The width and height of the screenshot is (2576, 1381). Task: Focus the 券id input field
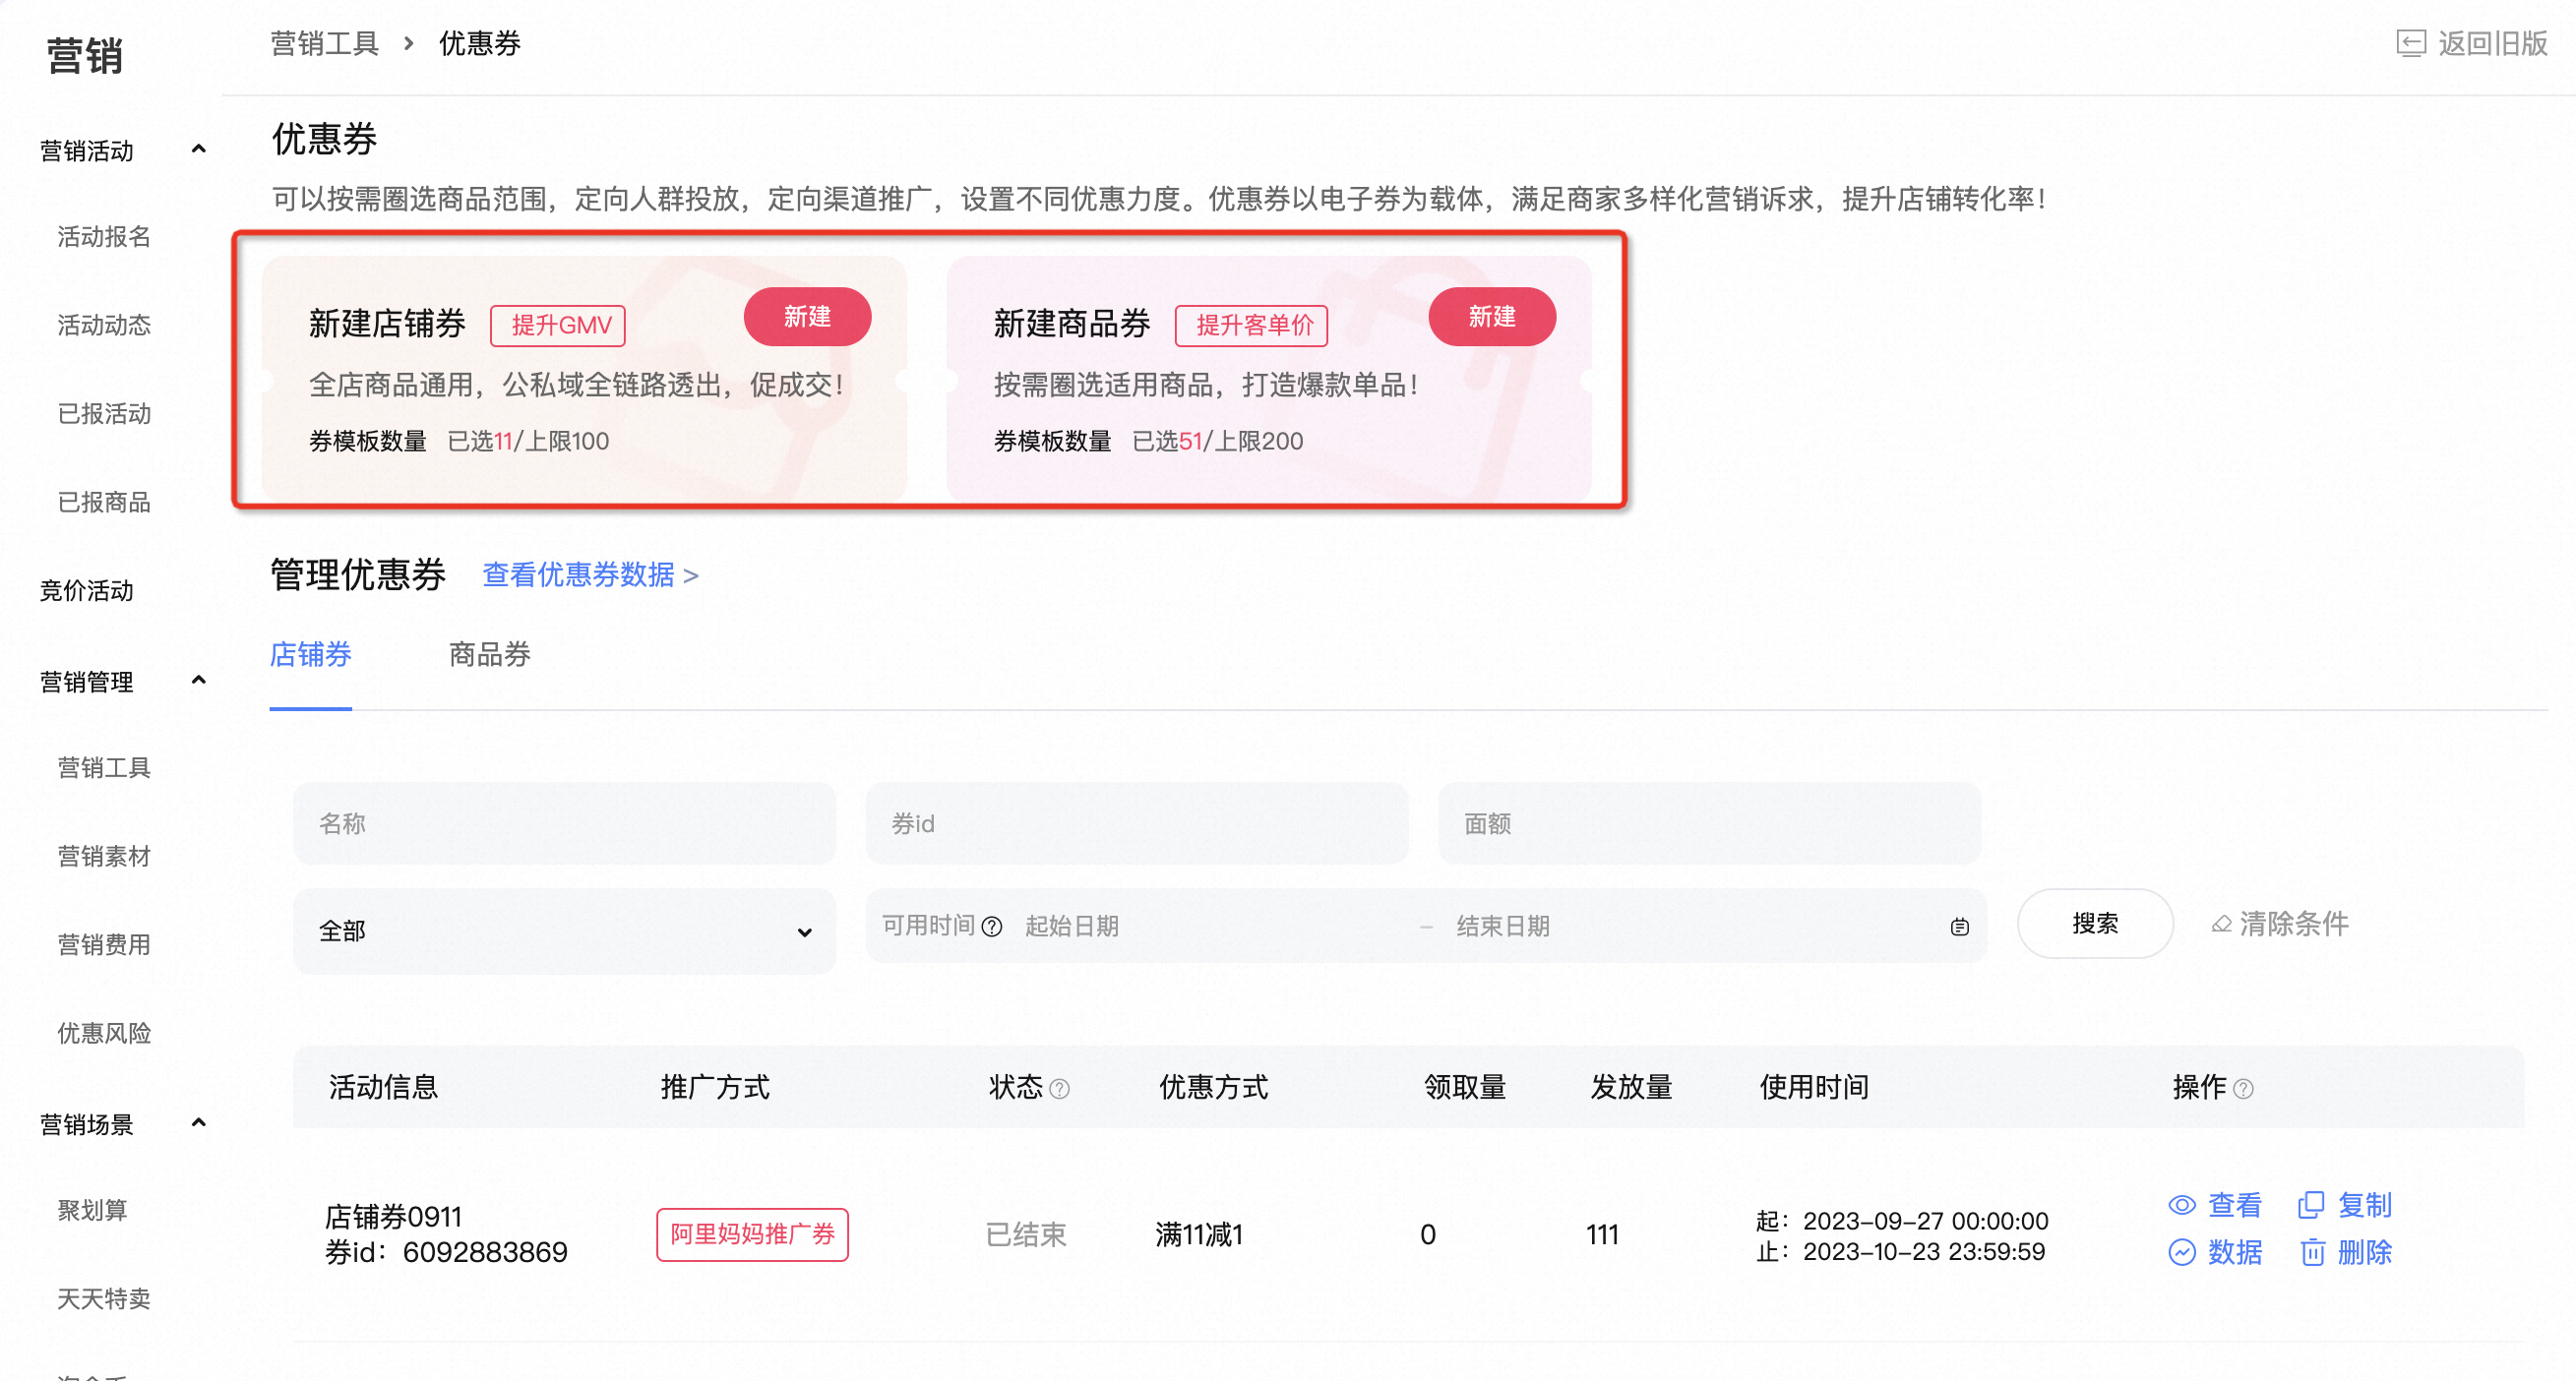[1137, 824]
